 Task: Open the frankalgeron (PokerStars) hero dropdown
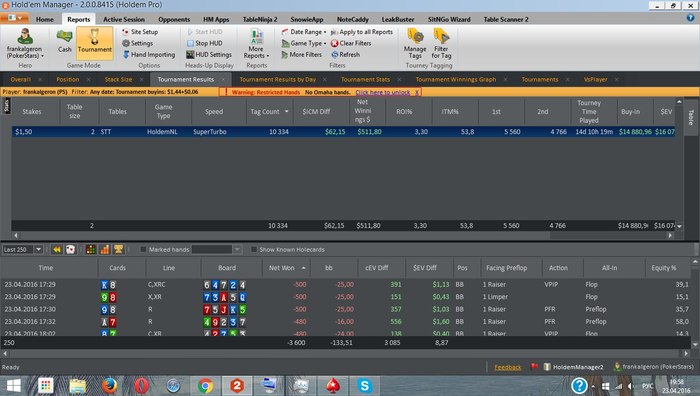tap(25, 43)
